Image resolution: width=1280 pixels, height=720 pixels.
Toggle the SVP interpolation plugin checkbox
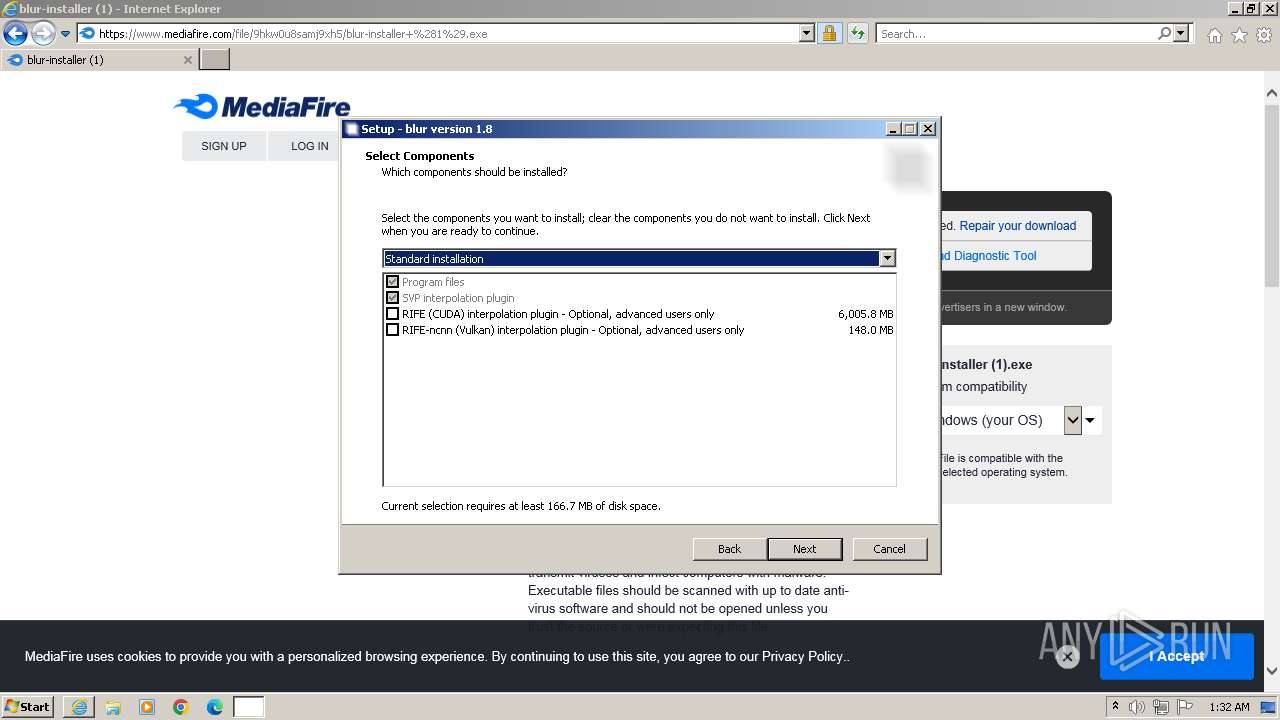click(x=392, y=298)
